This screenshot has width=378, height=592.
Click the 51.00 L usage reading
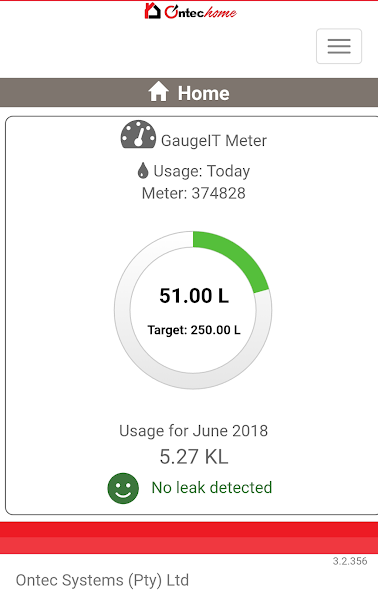(x=194, y=295)
